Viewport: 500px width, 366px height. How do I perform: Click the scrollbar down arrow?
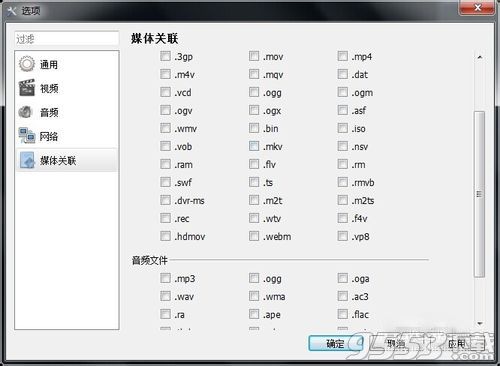click(x=480, y=323)
